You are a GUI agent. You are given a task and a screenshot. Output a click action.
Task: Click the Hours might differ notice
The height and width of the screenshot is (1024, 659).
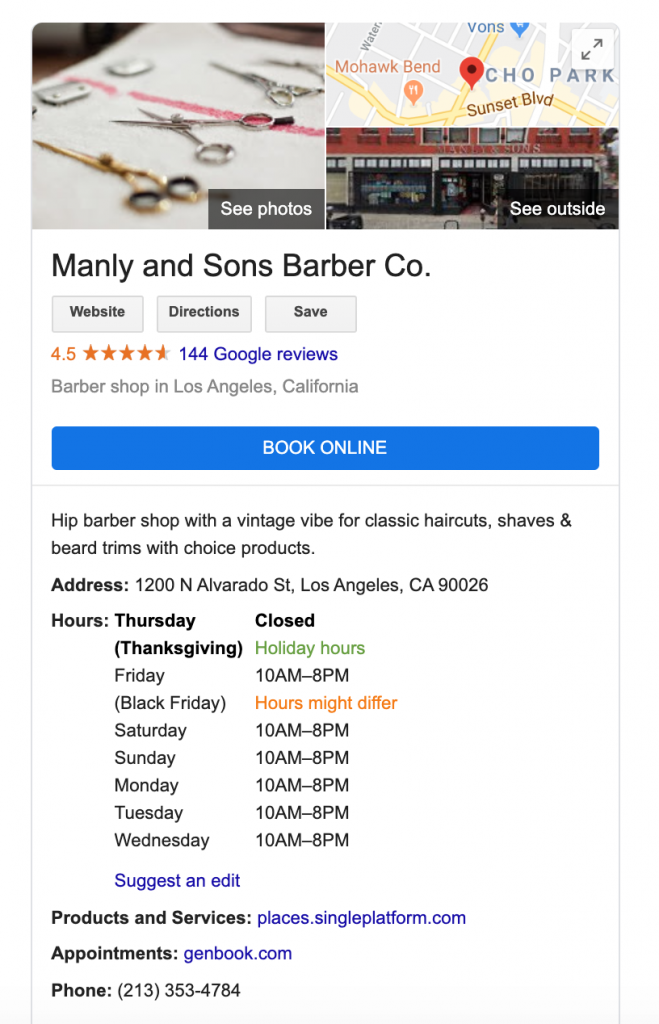point(326,703)
